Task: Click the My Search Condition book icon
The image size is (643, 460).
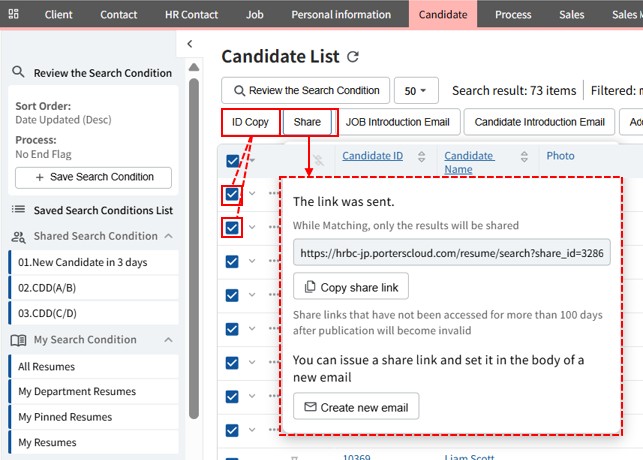Action: (x=18, y=340)
